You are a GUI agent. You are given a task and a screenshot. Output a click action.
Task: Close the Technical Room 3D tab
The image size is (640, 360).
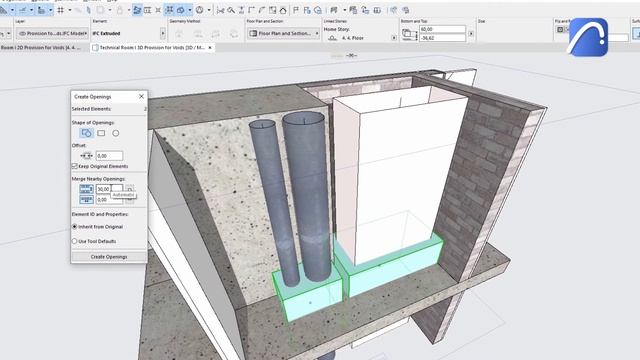coord(210,48)
